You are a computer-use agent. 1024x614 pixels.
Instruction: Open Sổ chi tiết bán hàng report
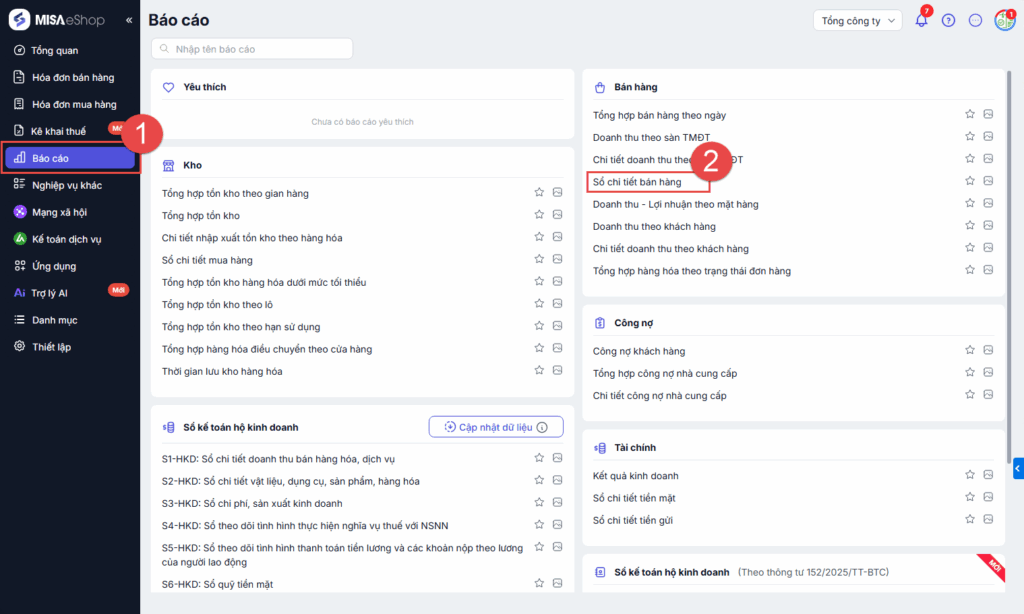pyautogui.click(x=637, y=182)
